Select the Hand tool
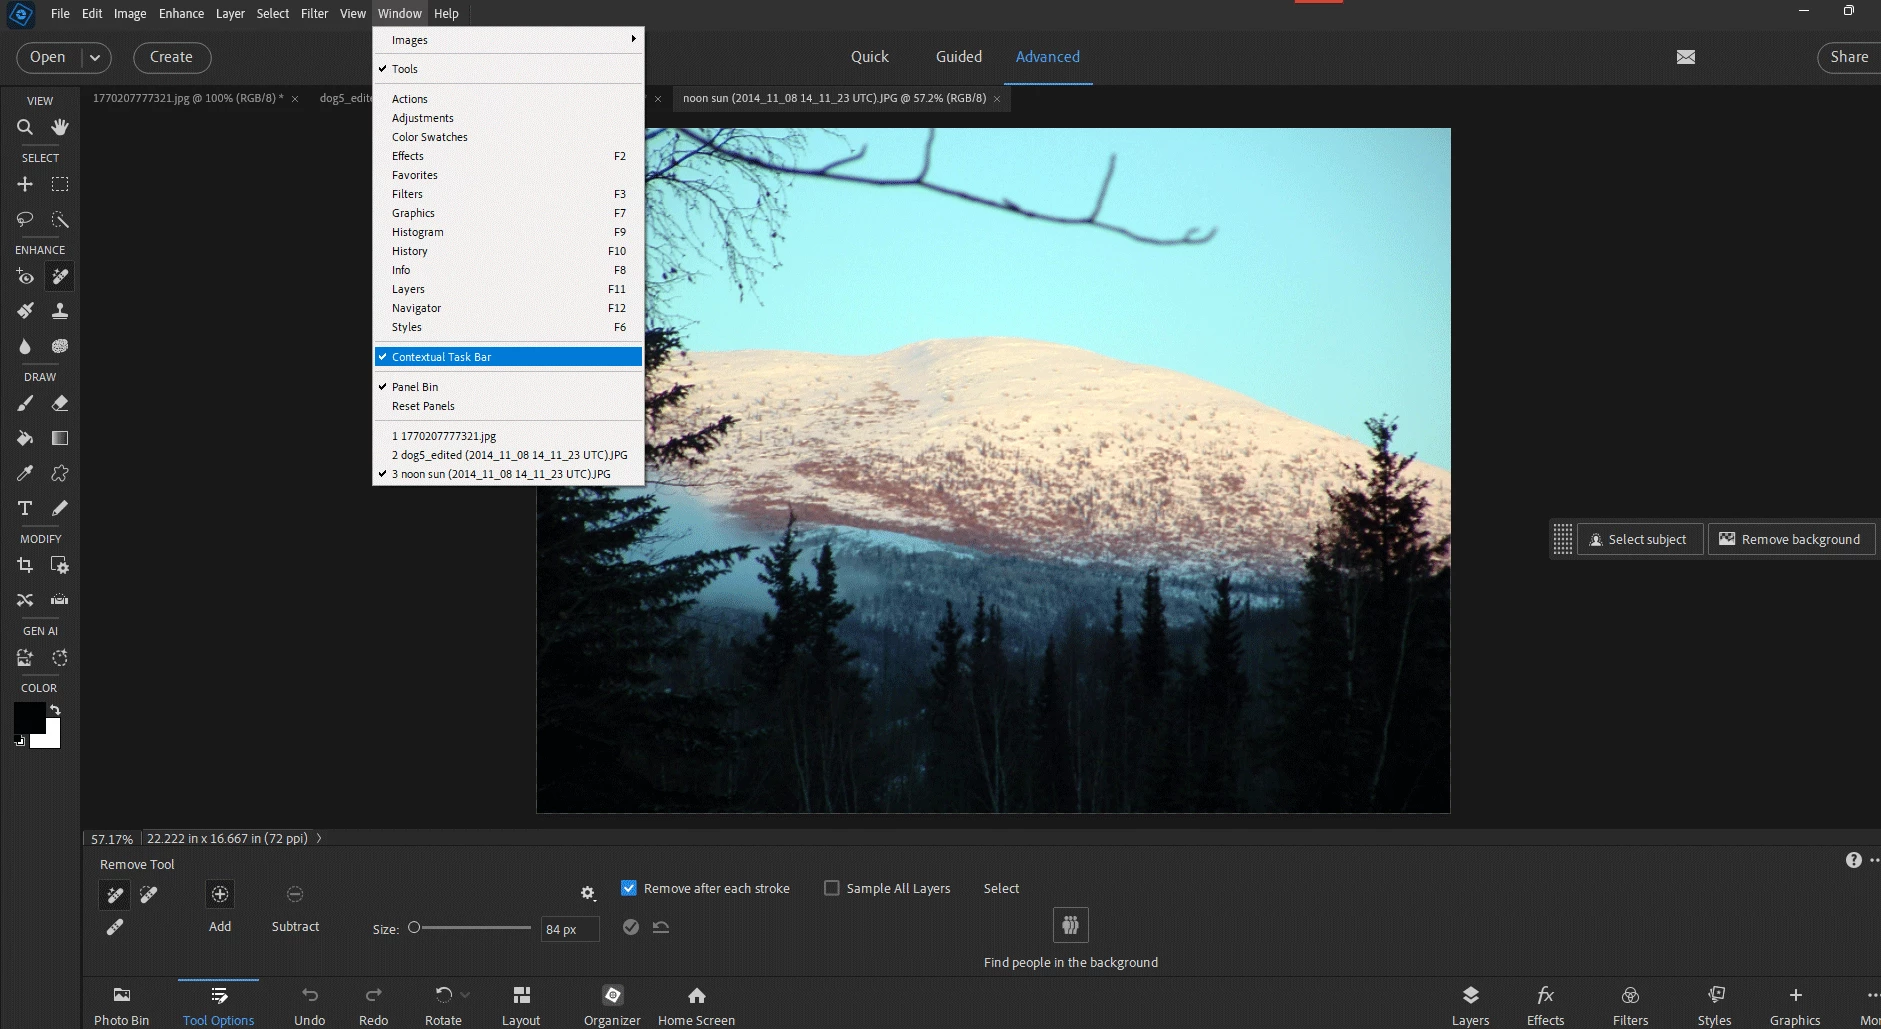This screenshot has width=1881, height=1029. tap(60, 127)
